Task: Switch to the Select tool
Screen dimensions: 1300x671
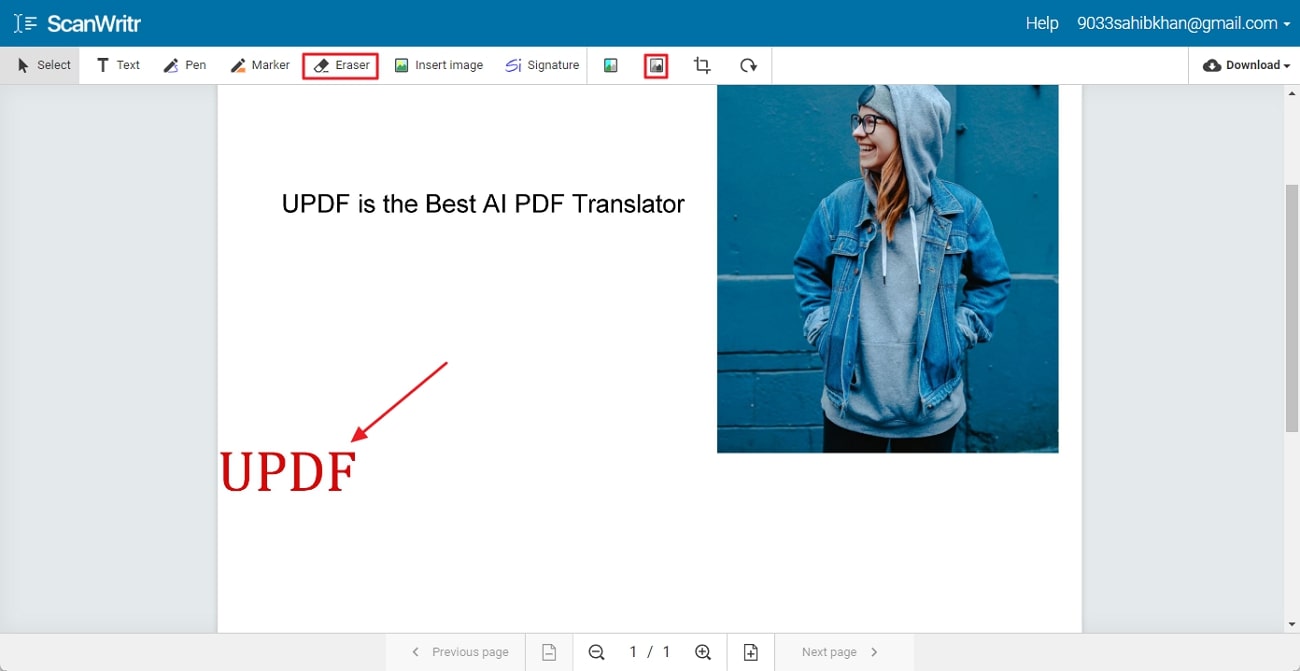Action: (x=43, y=65)
